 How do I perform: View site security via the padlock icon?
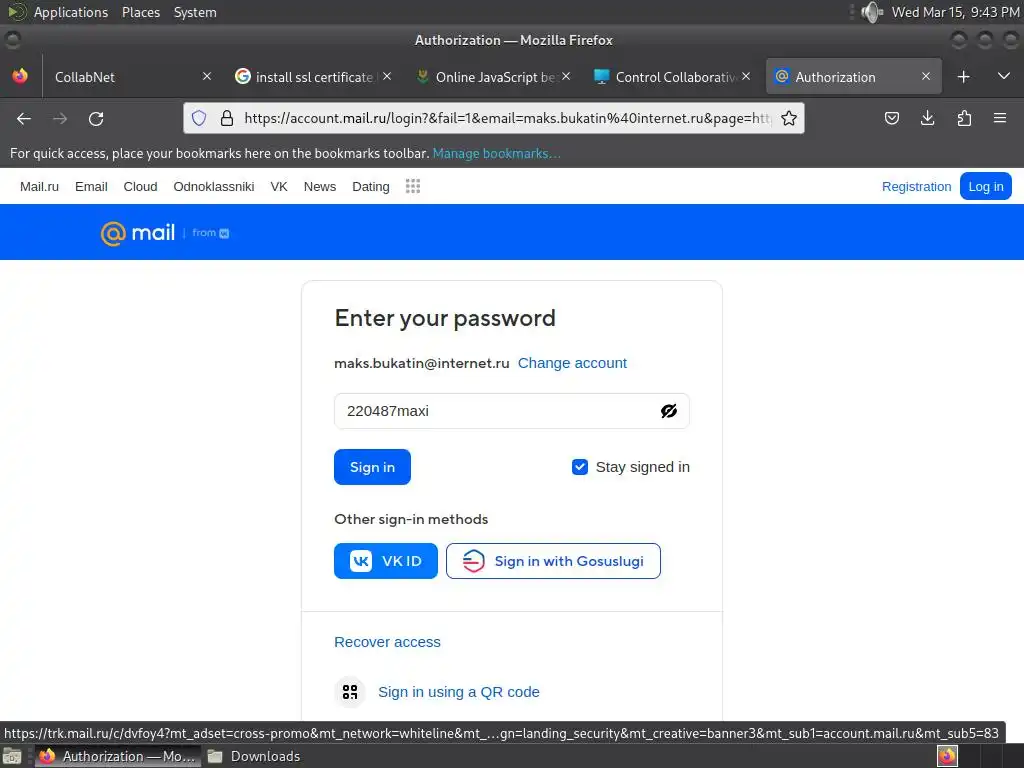pyautogui.click(x=227, y=118)
